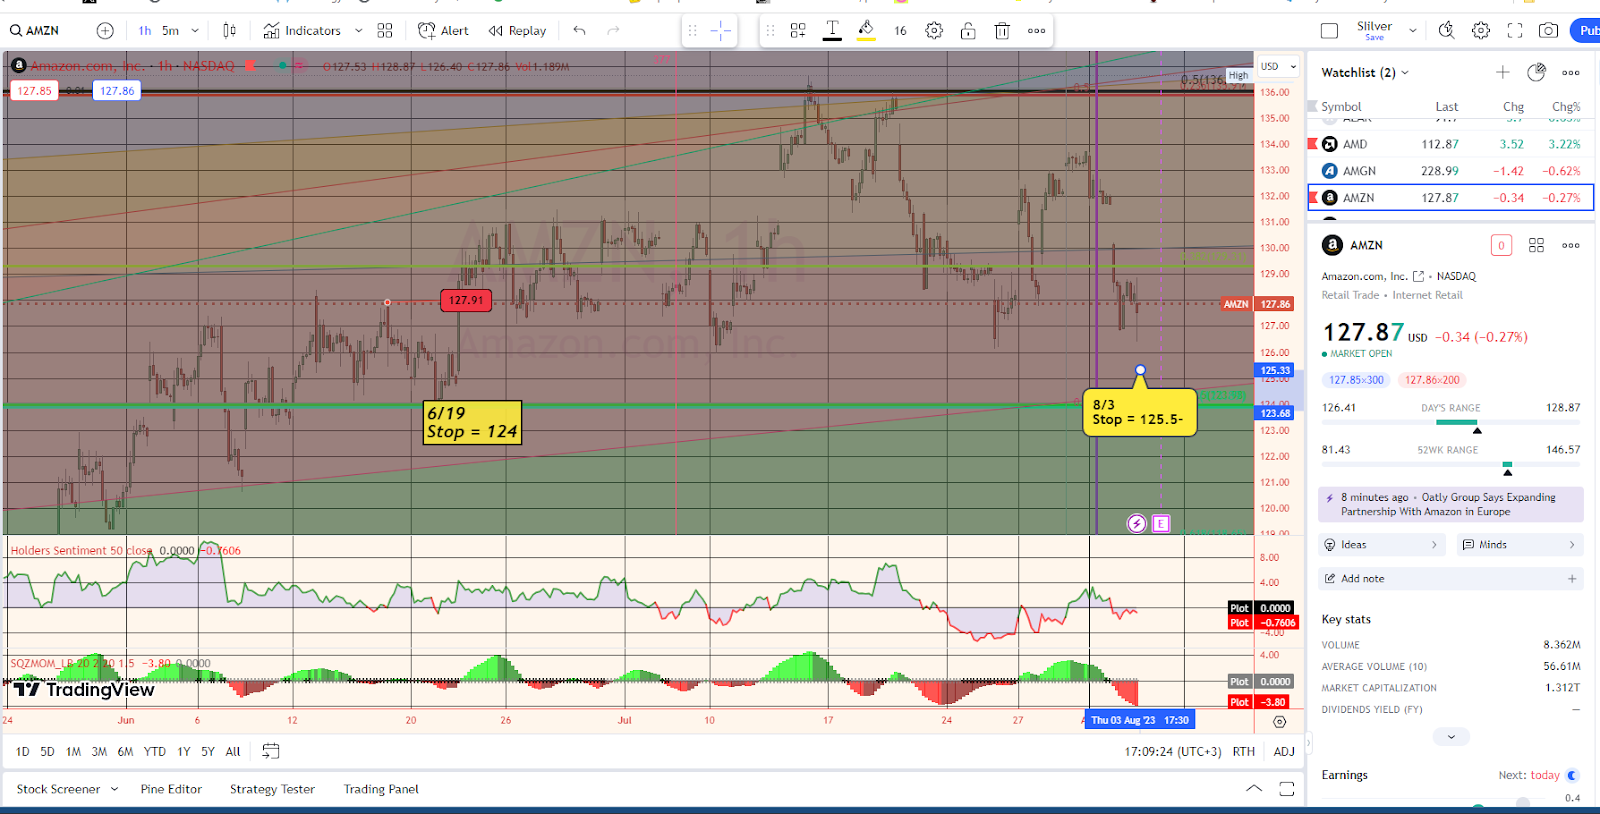This screenshot has height=814, width=1600.
Task: Open details panel more options ellipsis
Action: [x=1571, y=245]
